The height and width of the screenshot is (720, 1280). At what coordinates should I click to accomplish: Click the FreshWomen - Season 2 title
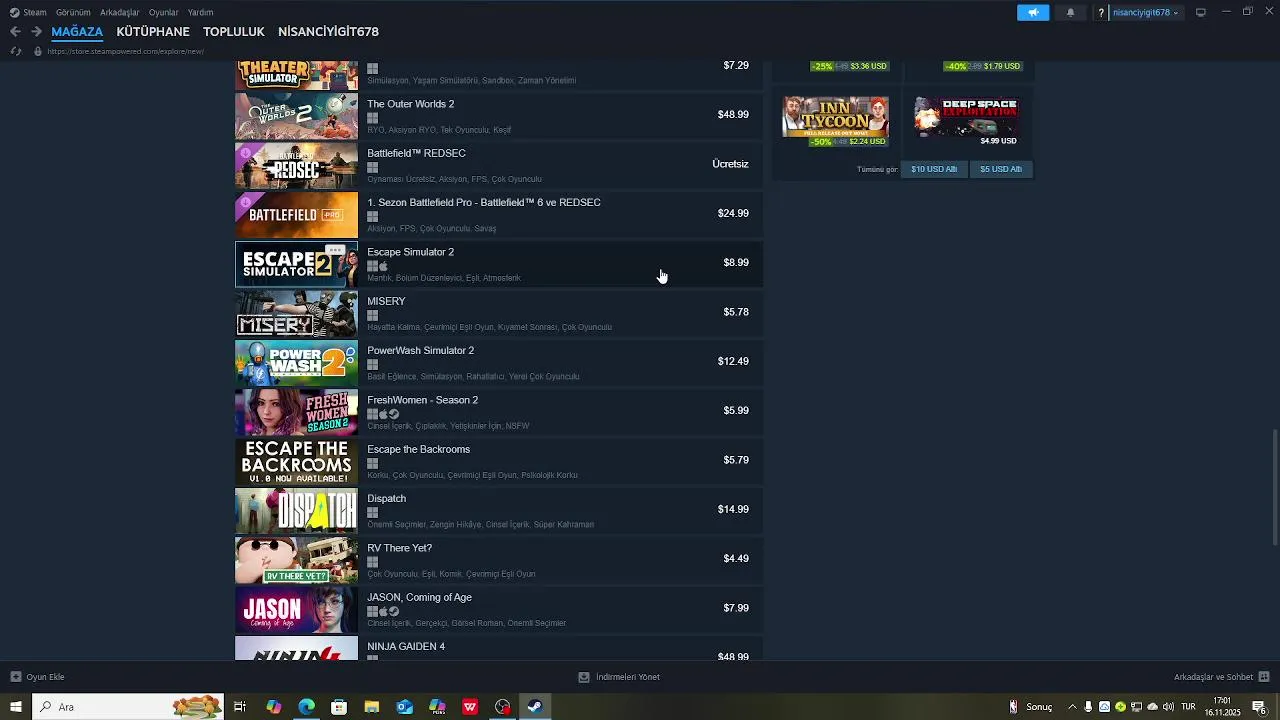pos(422,400)
